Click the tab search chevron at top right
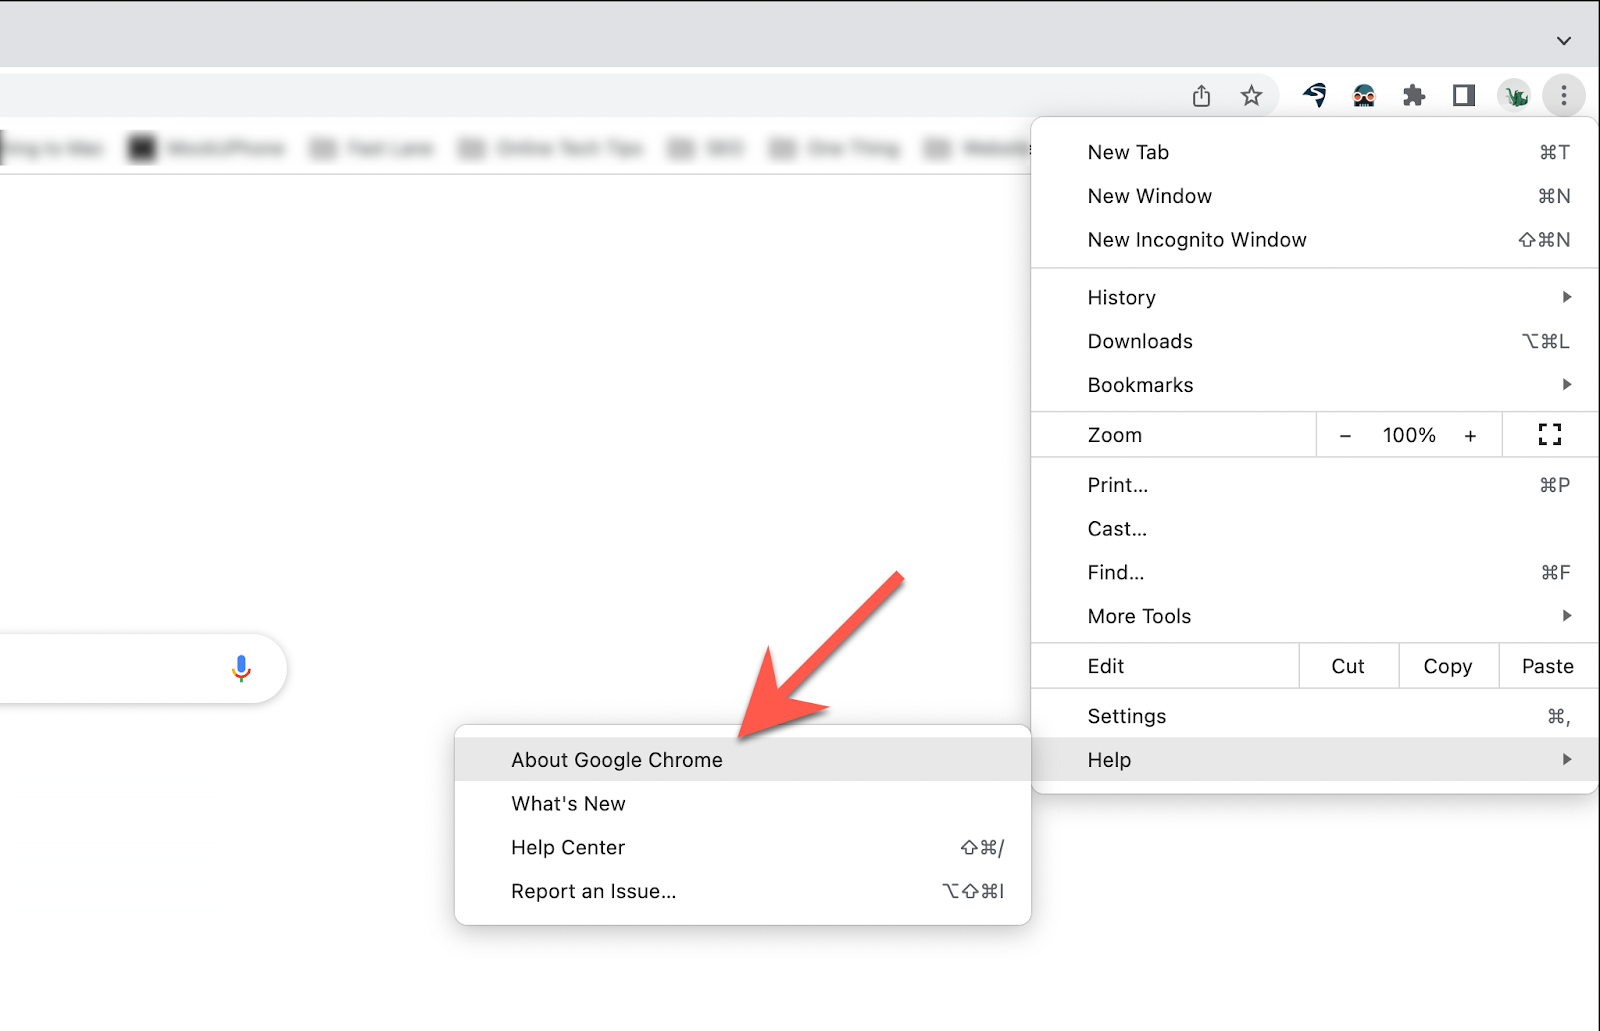 1564,41
